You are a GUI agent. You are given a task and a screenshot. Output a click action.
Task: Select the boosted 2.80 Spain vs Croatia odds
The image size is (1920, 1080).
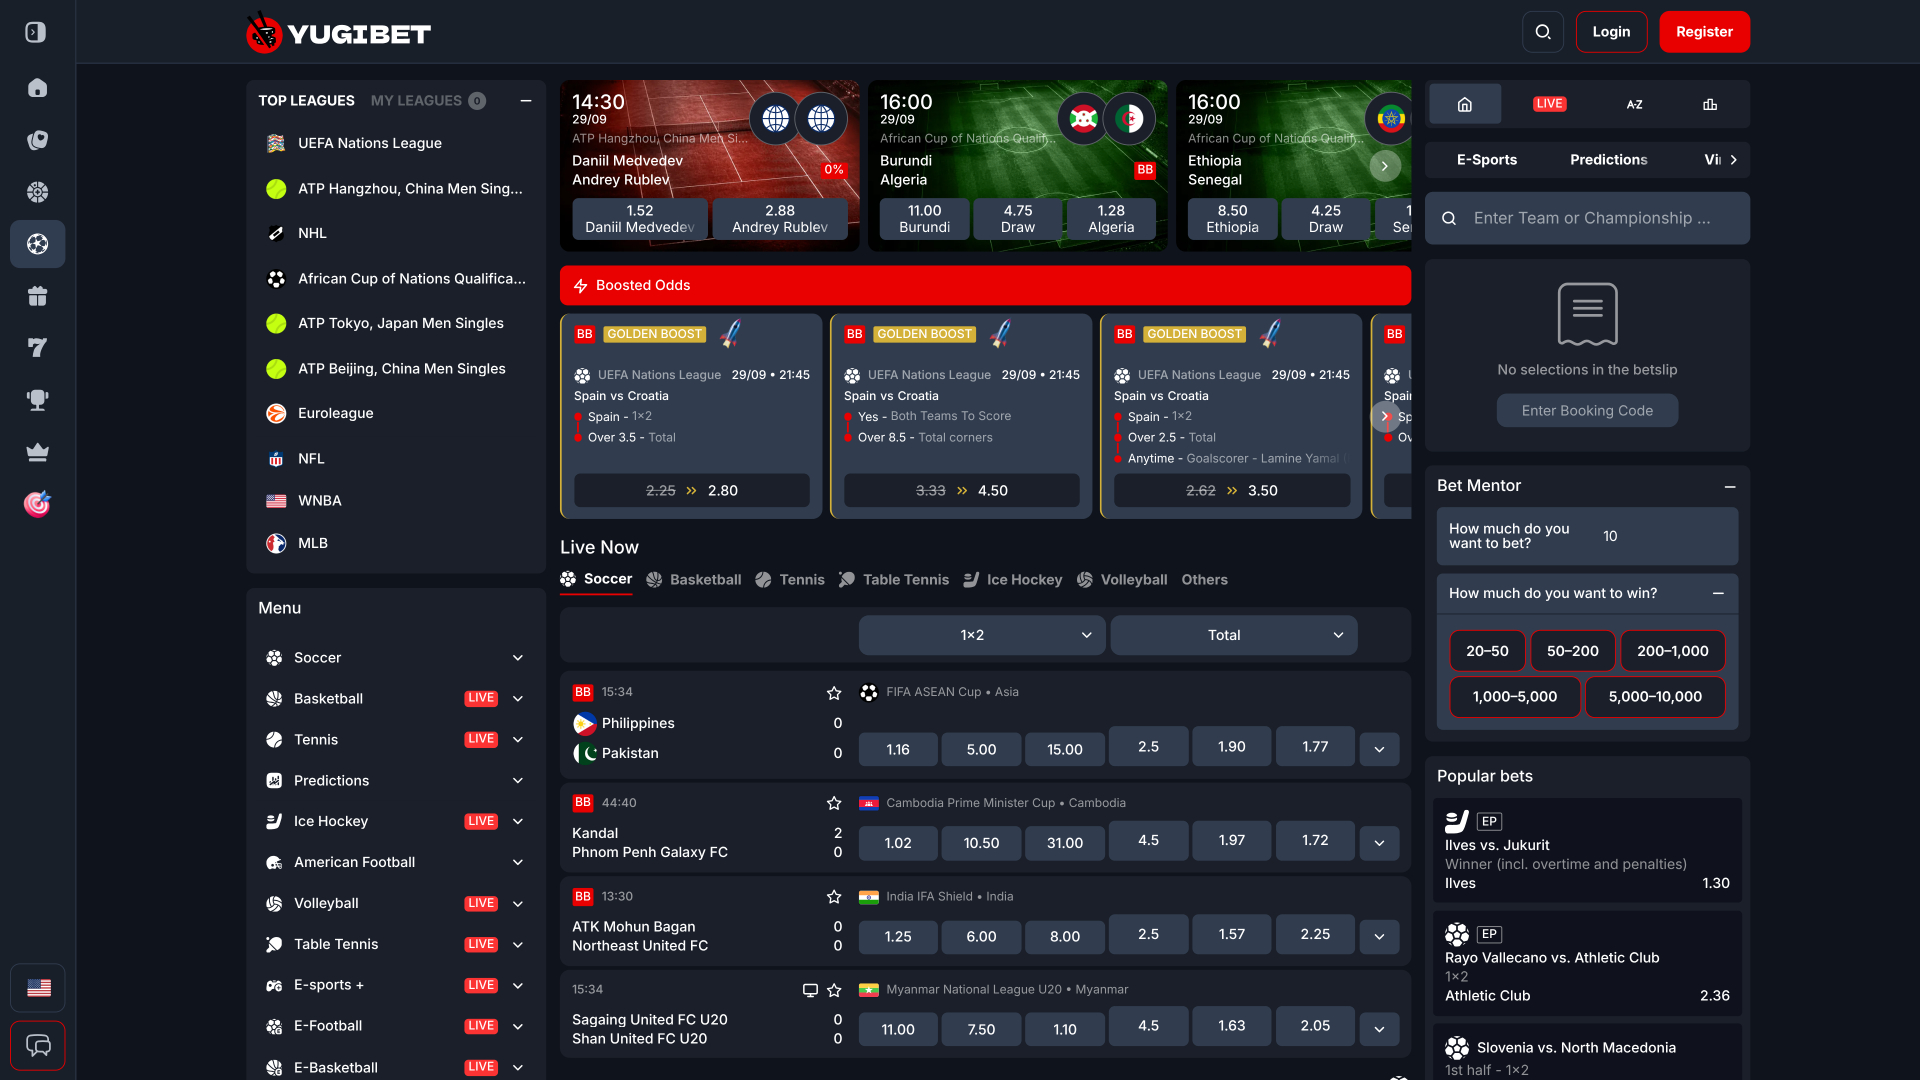tap(692, 491)
